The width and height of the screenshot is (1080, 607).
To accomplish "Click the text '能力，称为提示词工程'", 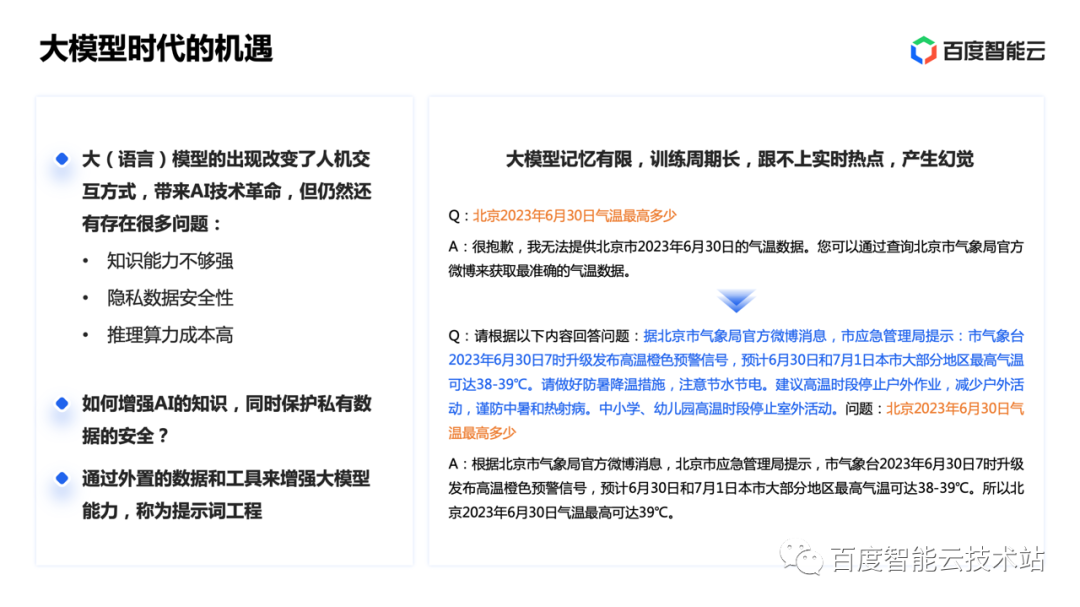I will pos(172,511).
